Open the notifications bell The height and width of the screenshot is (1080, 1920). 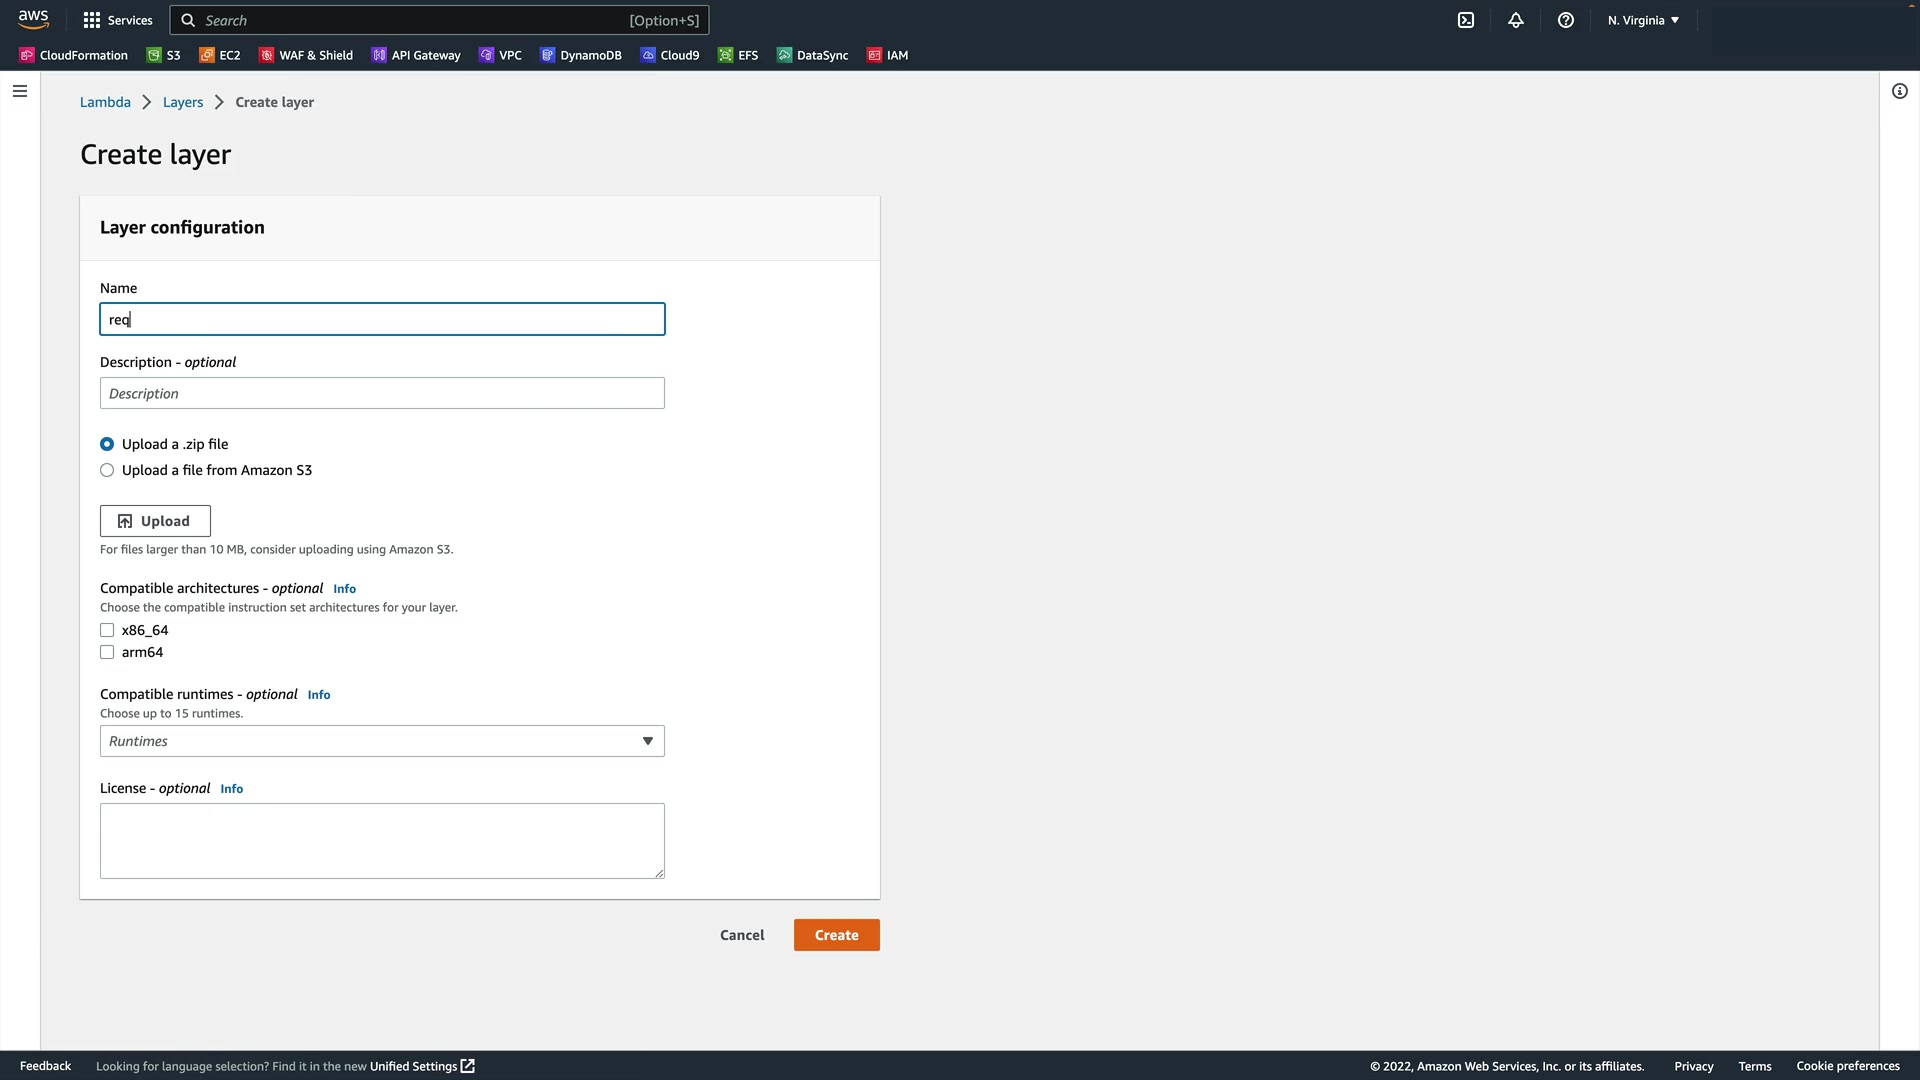(1516, 20)
